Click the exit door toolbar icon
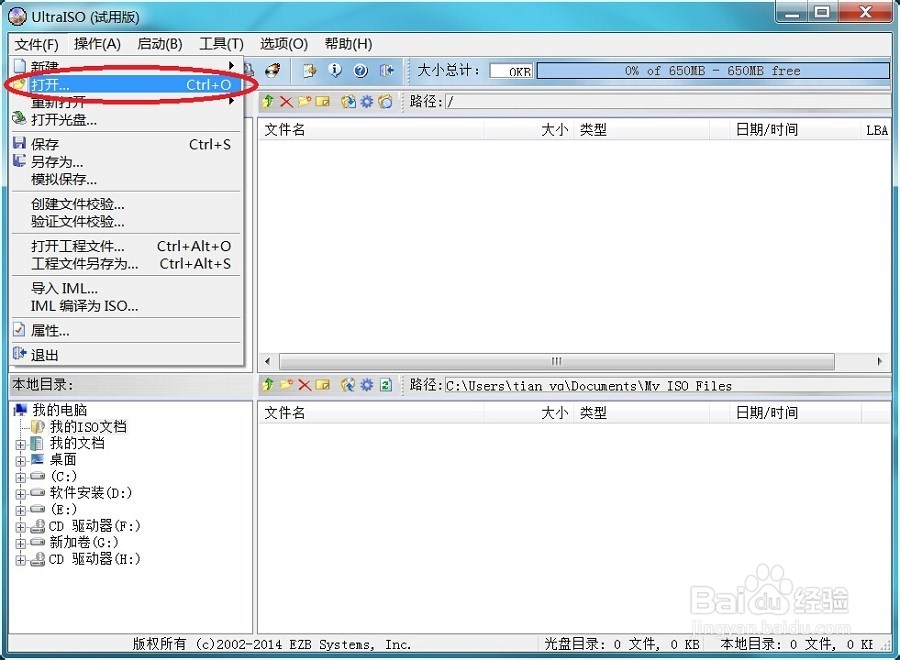Image resolution: width=900 pixels, height=660 pixels. click(387, 71)
